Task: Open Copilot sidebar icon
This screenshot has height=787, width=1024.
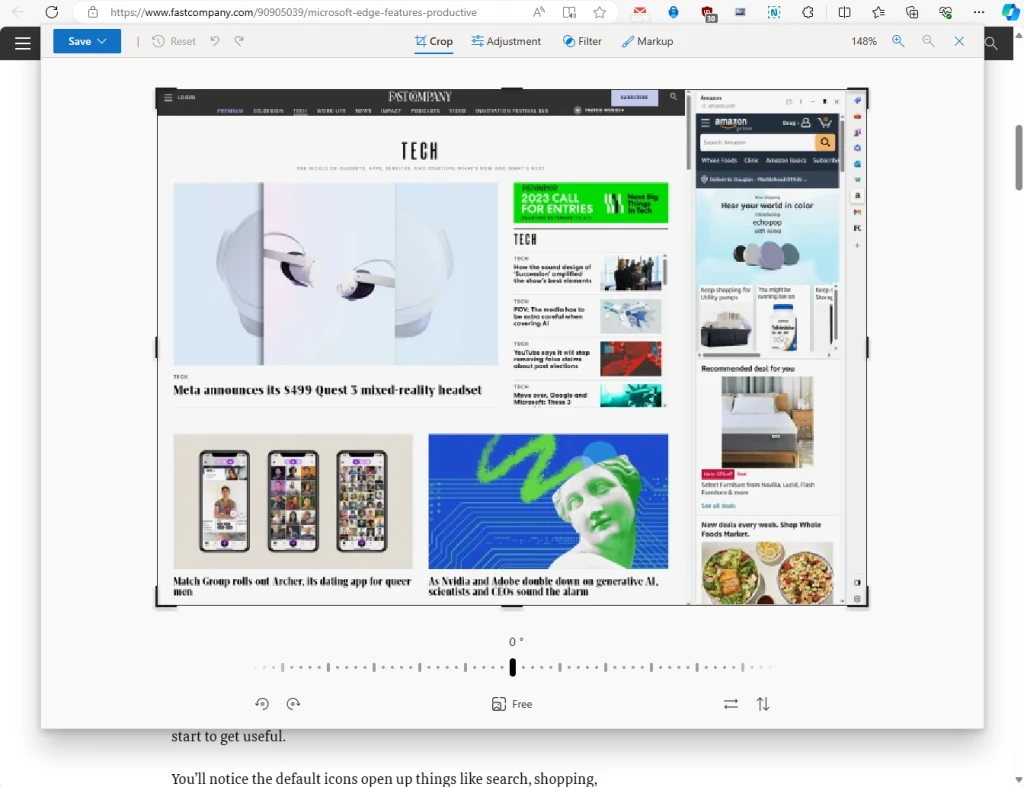Action: [1010, 12]
